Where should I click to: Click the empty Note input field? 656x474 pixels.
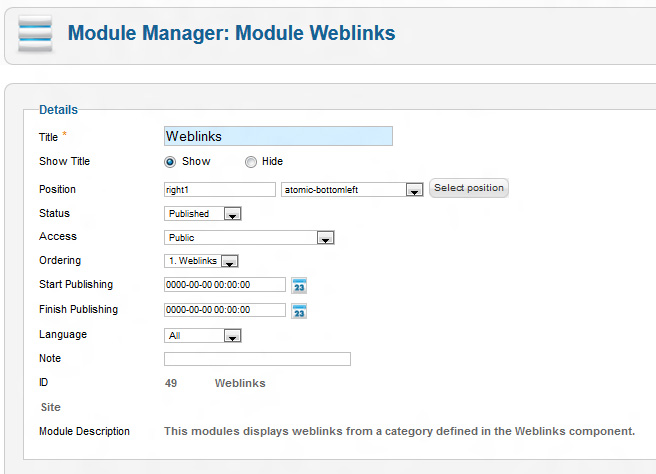pyautogui.click(x=257, y=359)
